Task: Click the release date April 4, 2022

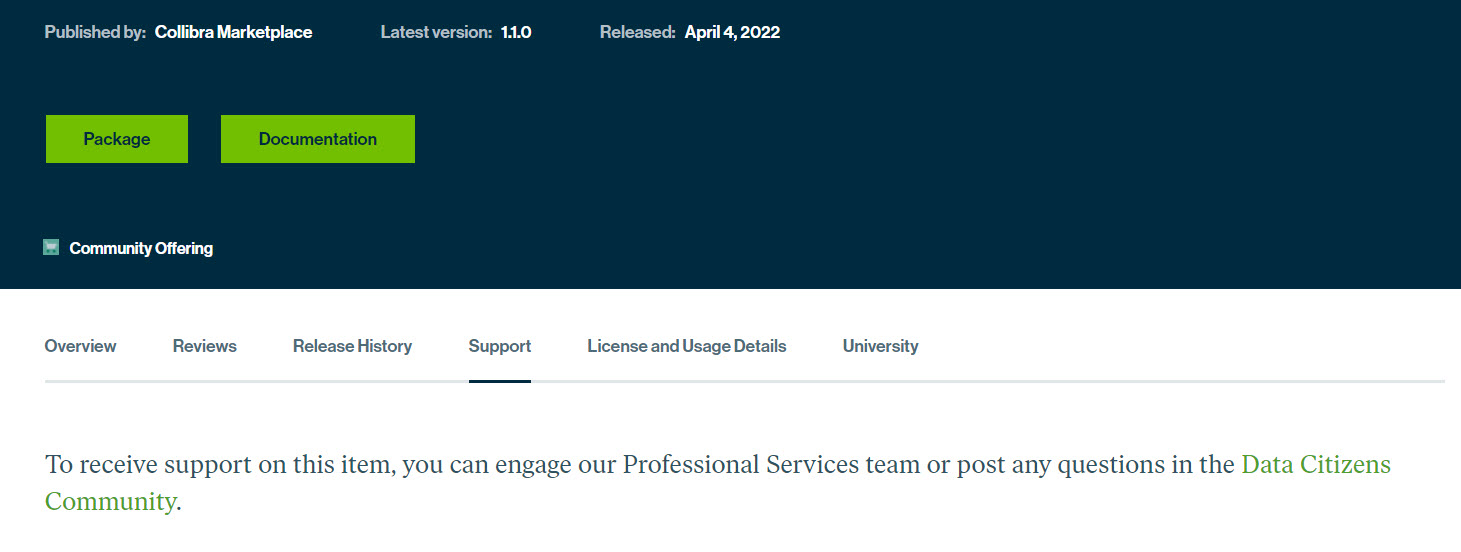Action: pos(732,32)
